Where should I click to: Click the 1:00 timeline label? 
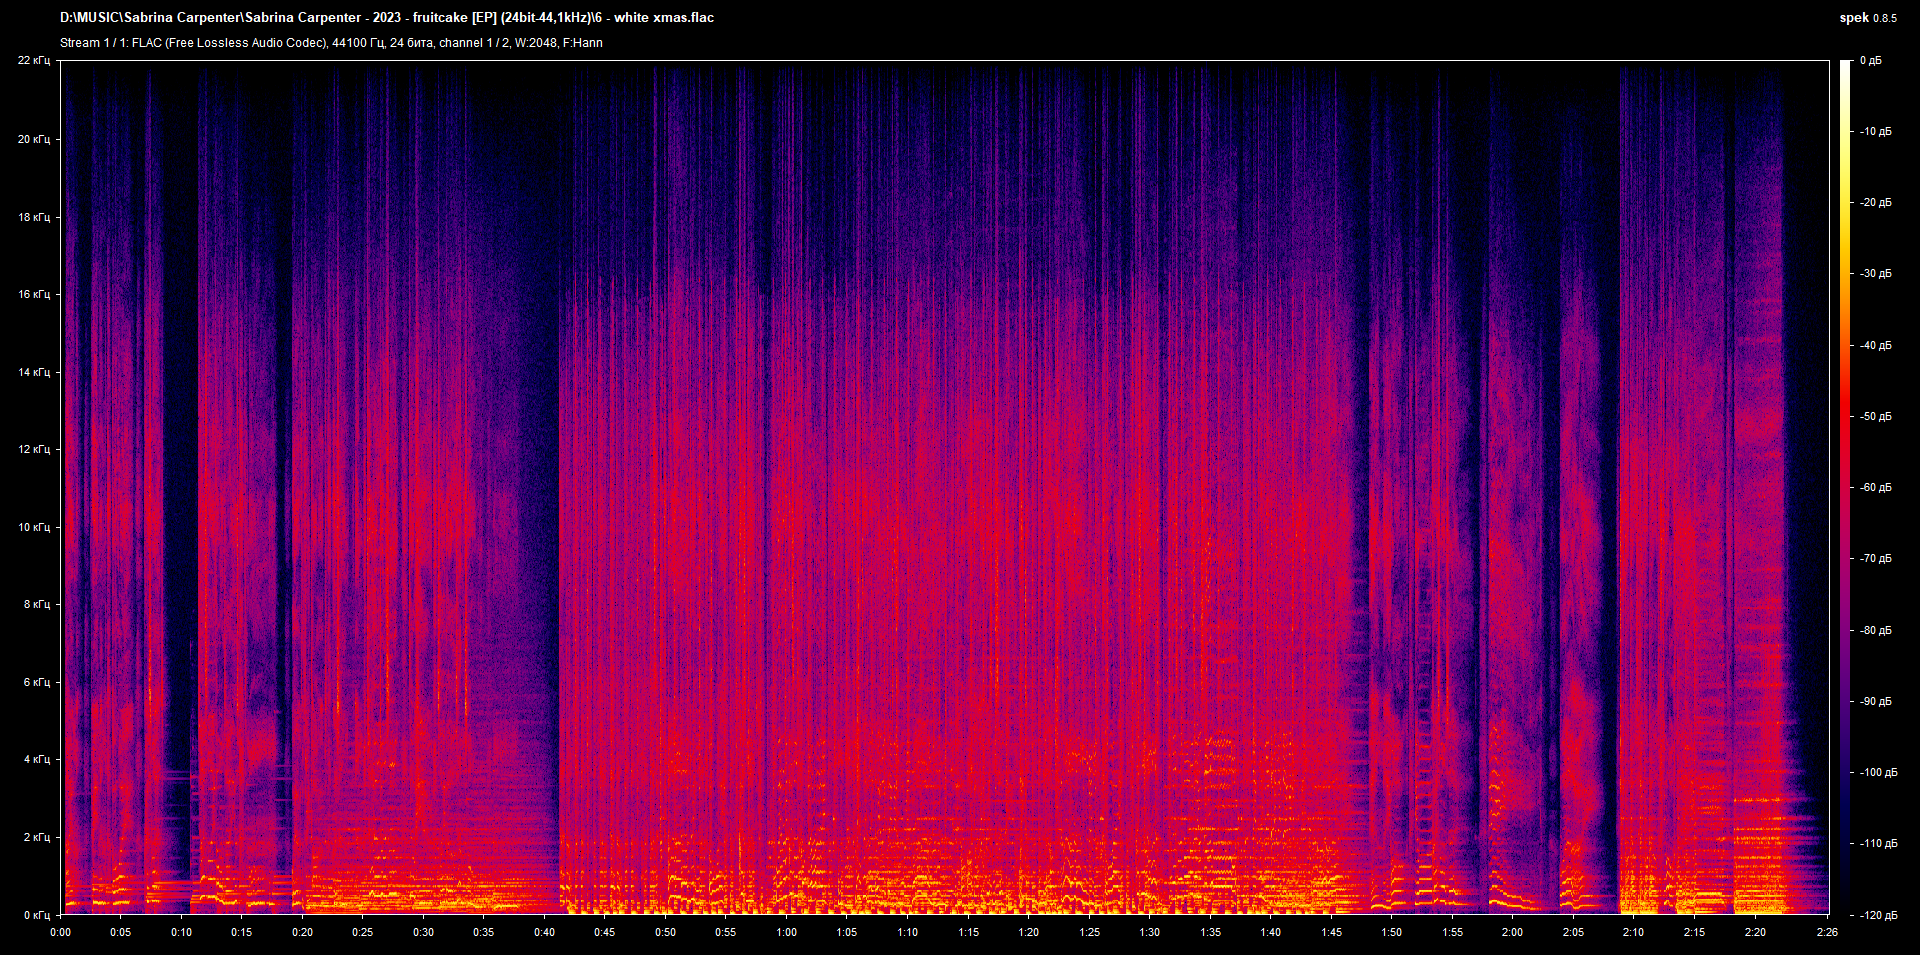point(786,933)
